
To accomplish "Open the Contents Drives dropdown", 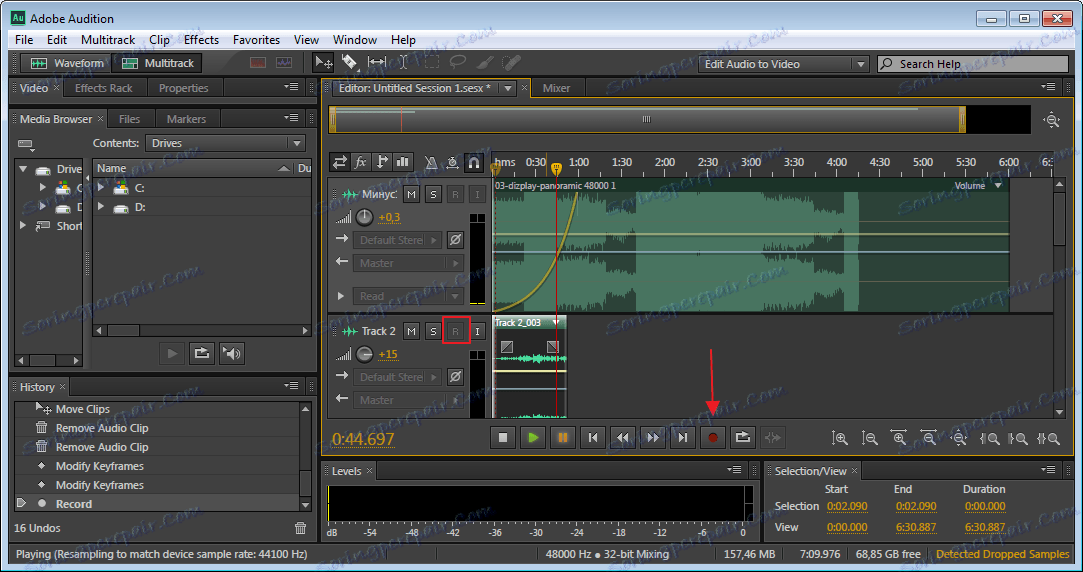I will point(225,143).
